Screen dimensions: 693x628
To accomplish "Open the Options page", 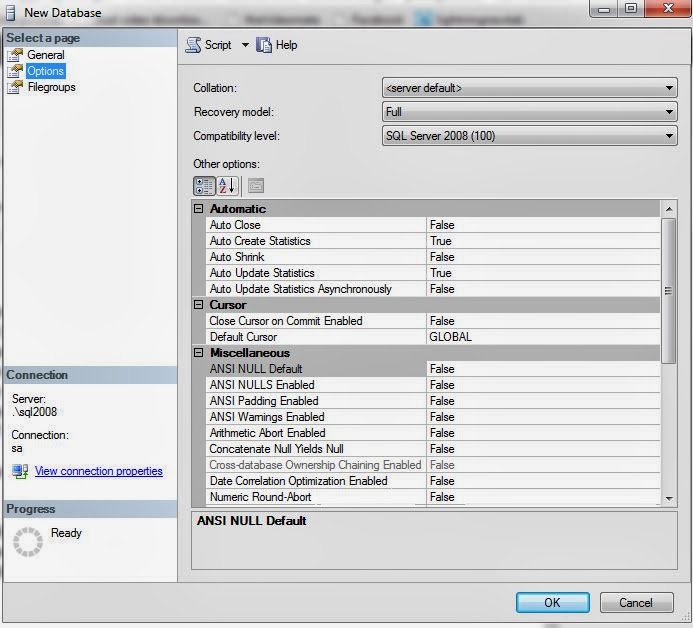I will pyautogui.click(x=46, y=71).
